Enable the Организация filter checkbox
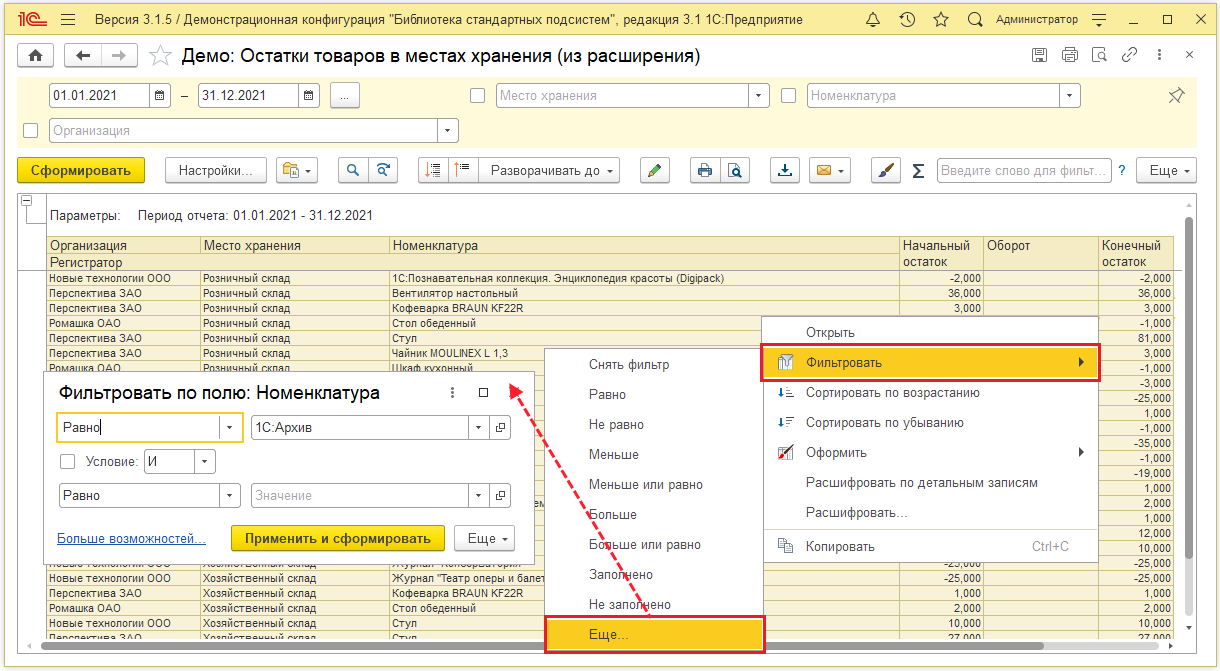This screenshot has width=1220, height=671. pos(30,130)
